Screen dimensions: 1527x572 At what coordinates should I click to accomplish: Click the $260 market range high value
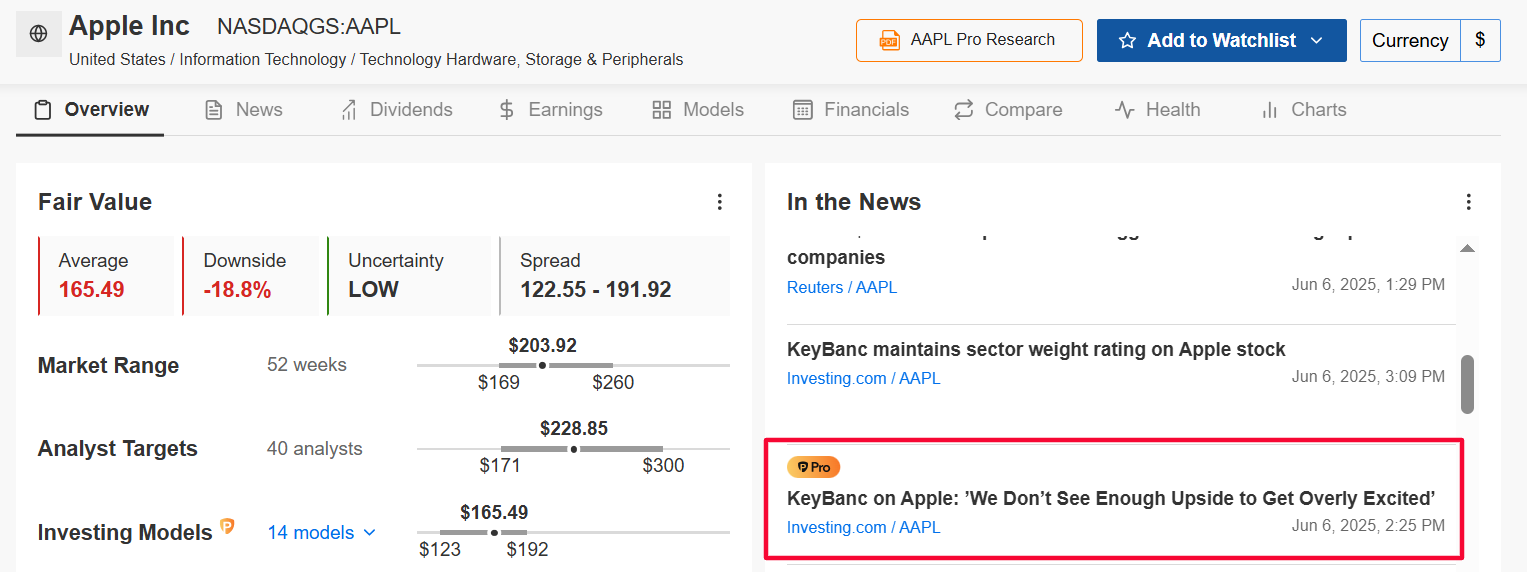613,382
